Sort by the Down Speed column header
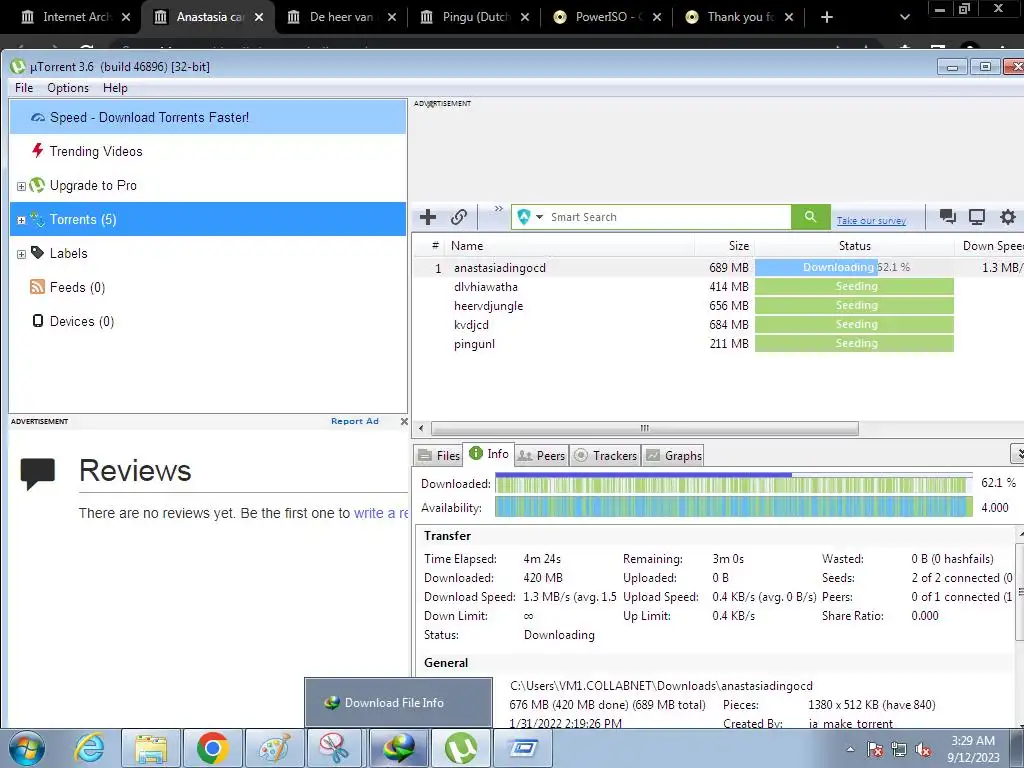The image size is (1024, 768). click(x=989, y=246)
